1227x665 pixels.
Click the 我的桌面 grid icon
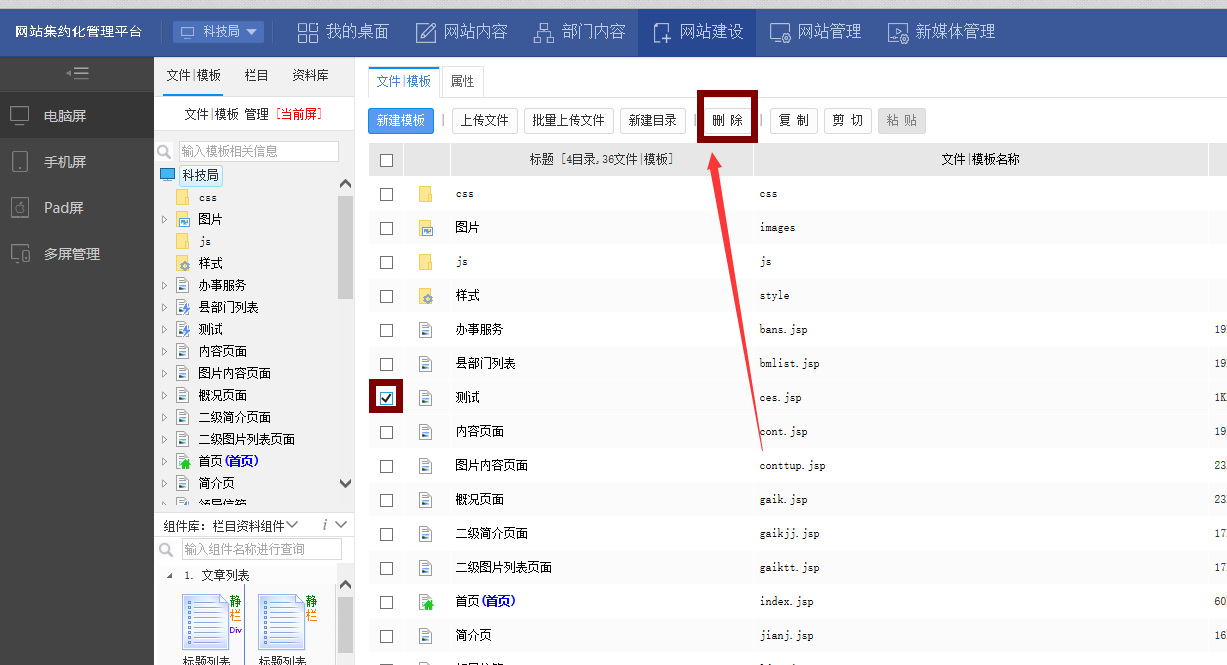[308, 32]
